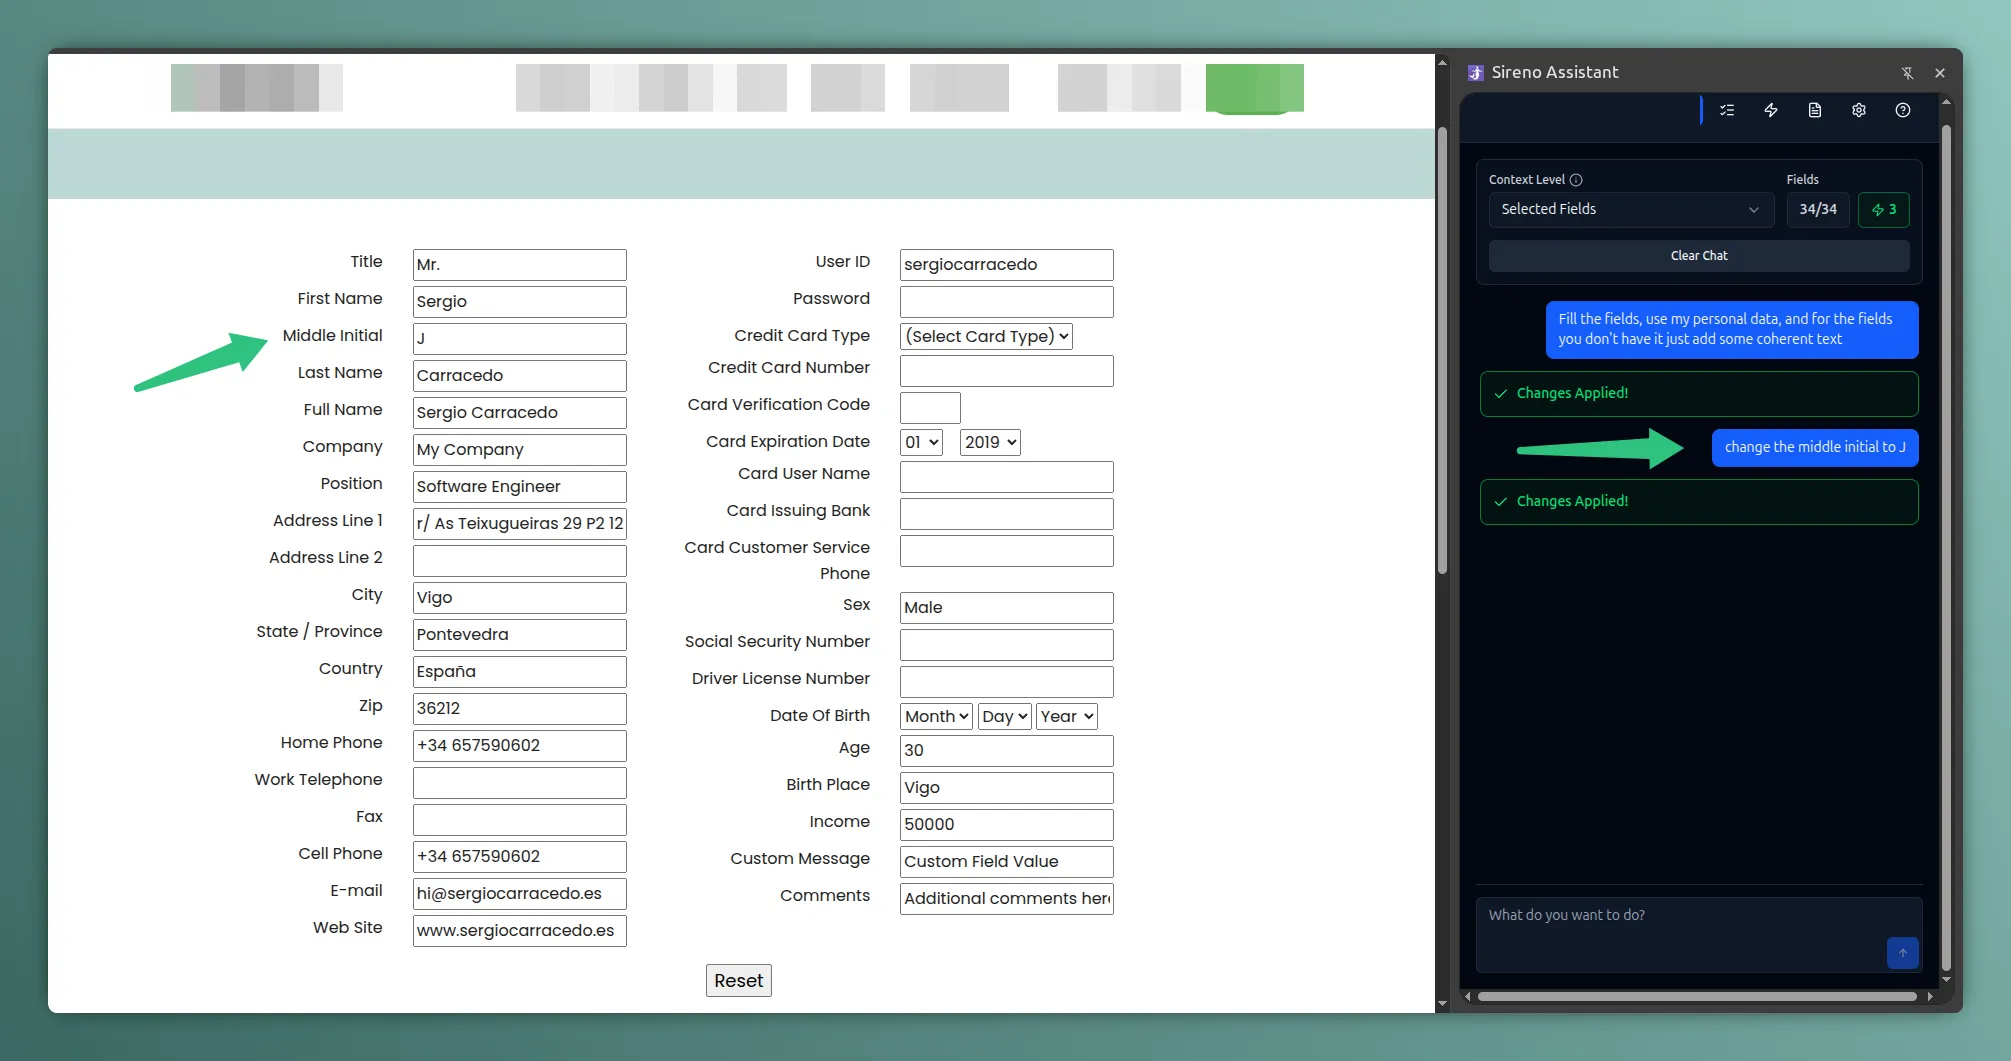2011x1061 pixels.
Task: Open the Credit Card Type dropdown
Action: 986,337
